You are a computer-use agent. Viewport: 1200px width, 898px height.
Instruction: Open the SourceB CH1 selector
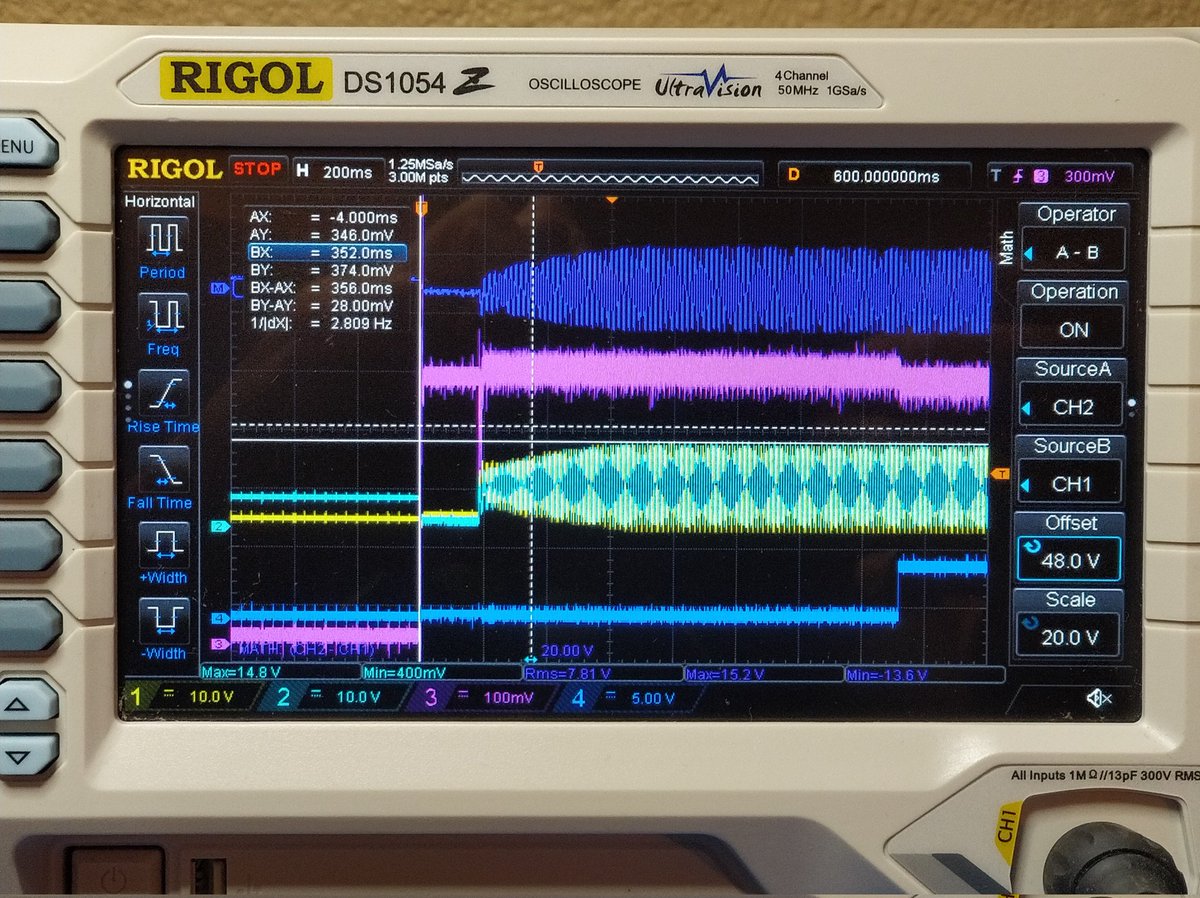tap(1070, 467)
